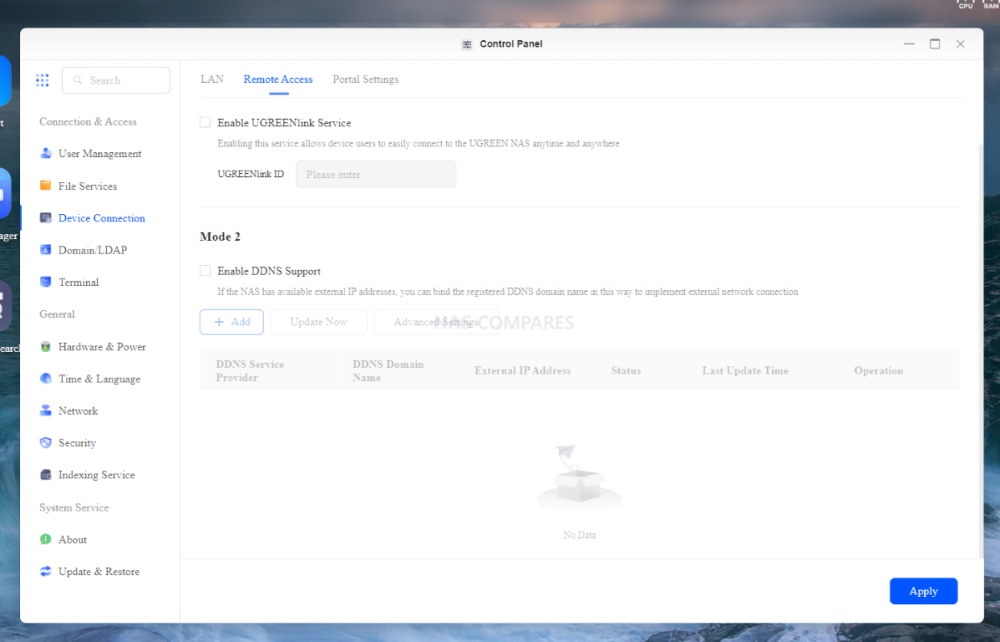Enable UGREENlink Service checkbox
Viewport: 1000px width, 642px height.
(206, 123)
